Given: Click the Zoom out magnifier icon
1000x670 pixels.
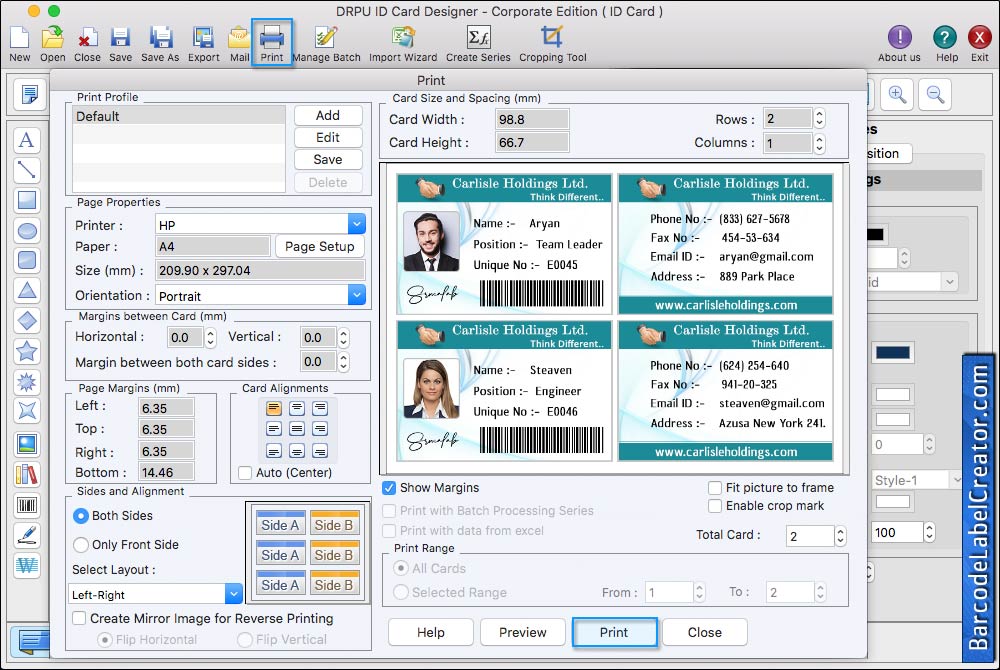Looking at the screenshot, I should coord(936,94).
